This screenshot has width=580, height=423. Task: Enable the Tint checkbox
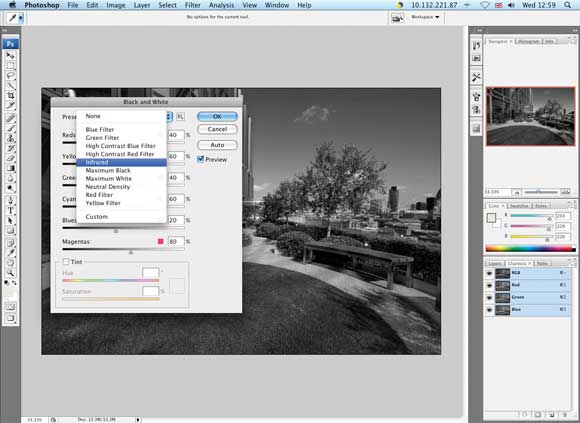point(66,262)
